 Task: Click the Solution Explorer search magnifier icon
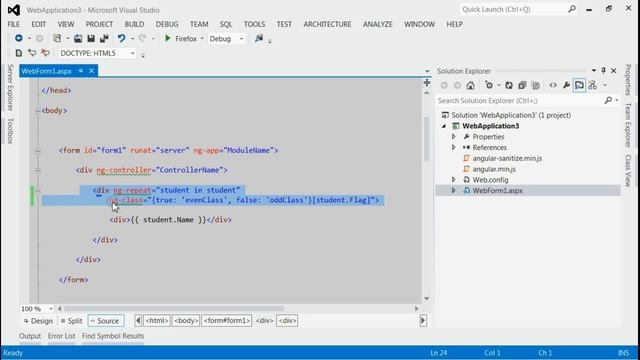tap(608, 100)
